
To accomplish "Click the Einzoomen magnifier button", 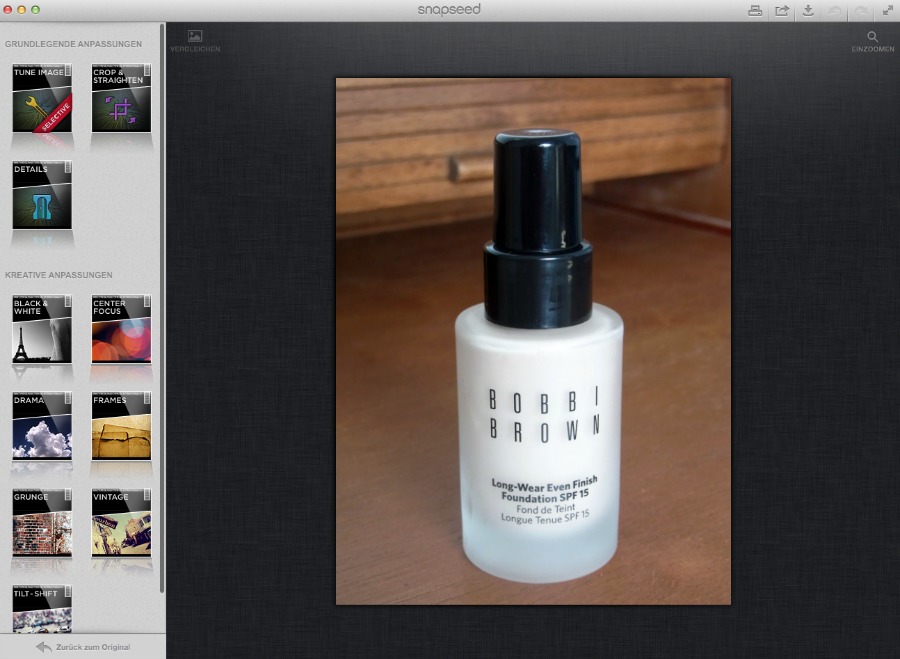I will 872,41.
